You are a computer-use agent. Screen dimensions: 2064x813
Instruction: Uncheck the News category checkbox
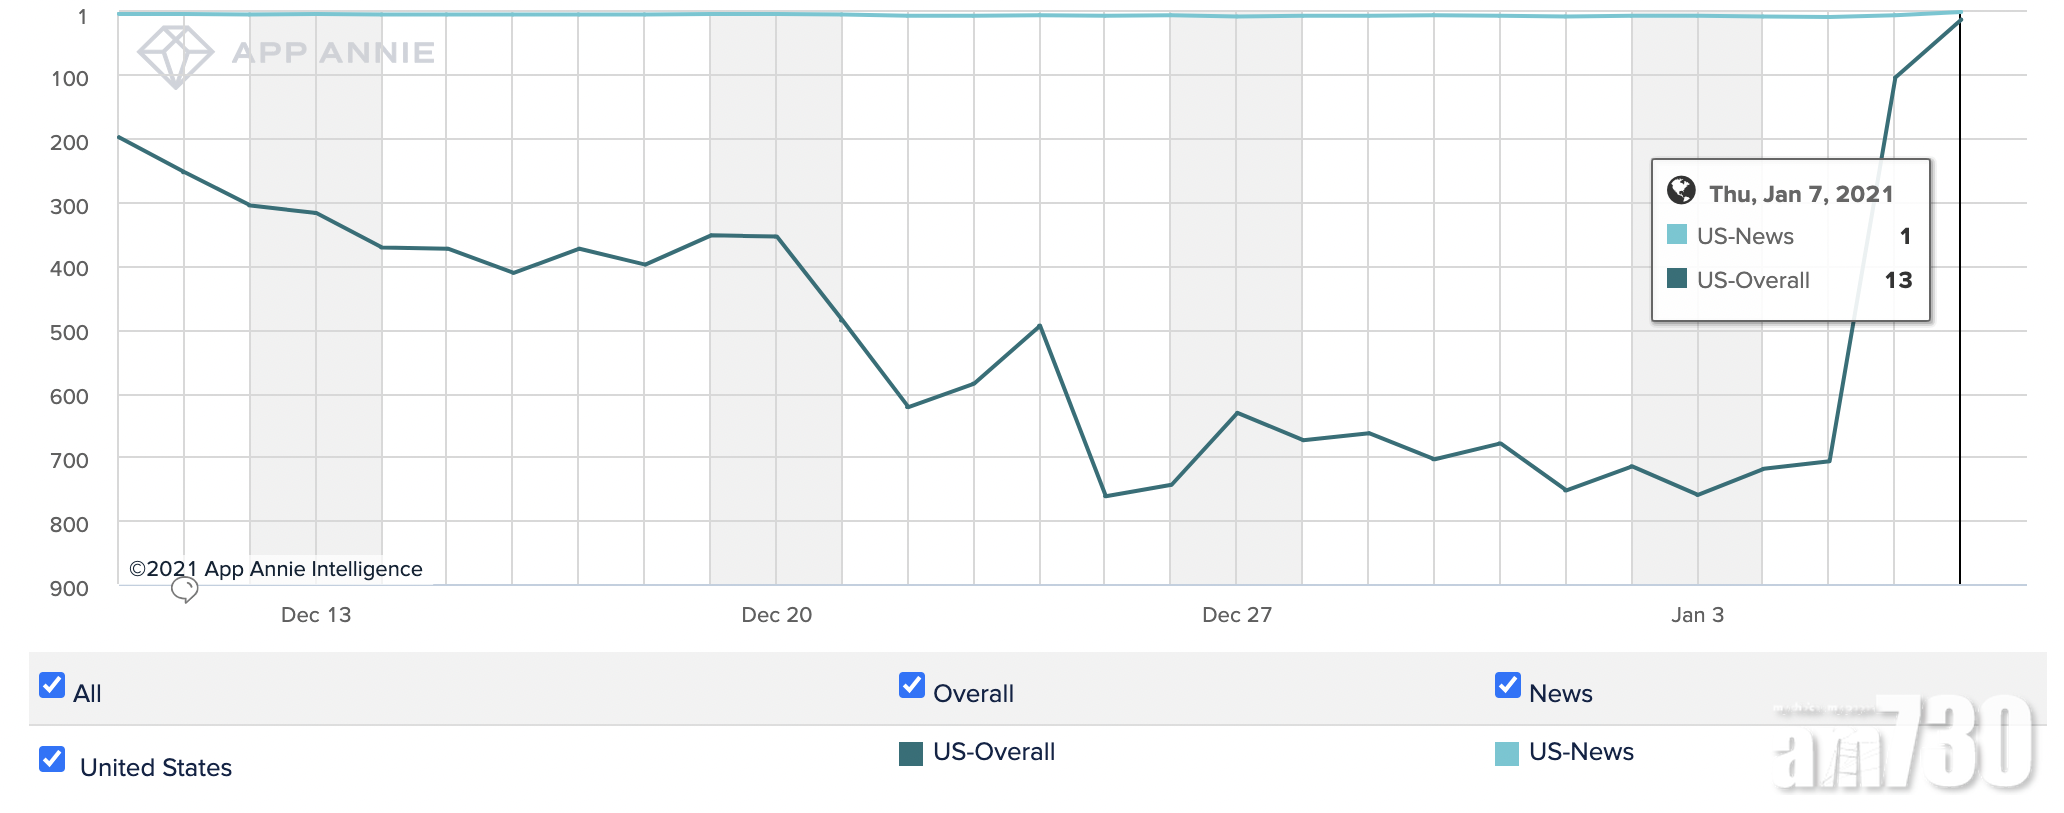[x=1508, y=685]
